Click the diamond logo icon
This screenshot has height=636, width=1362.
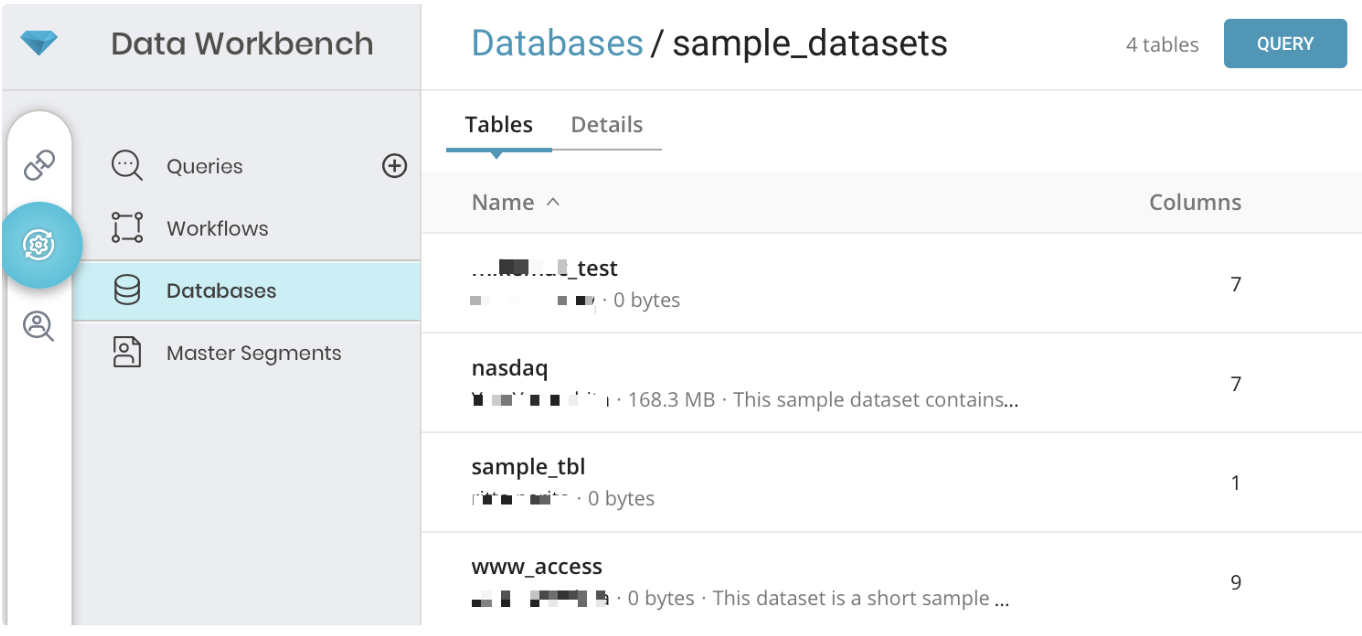click(x=39, y=43)
